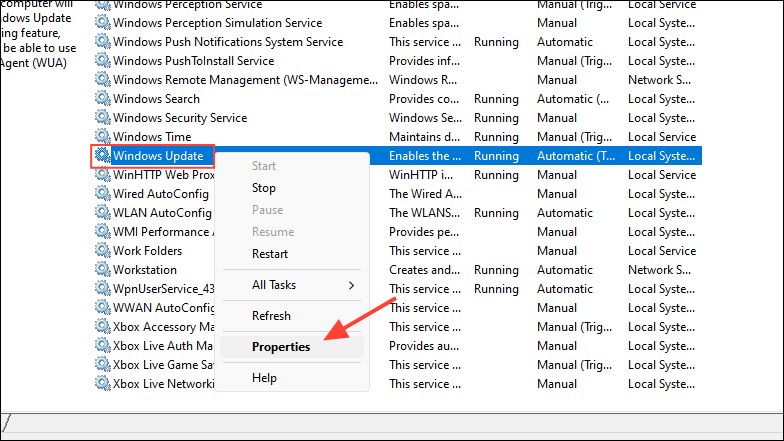The width and height of the screenshot is (784, 441).
Task: Click 'Maintains d...' description of Windows Time
Action: tap(424, 137)
